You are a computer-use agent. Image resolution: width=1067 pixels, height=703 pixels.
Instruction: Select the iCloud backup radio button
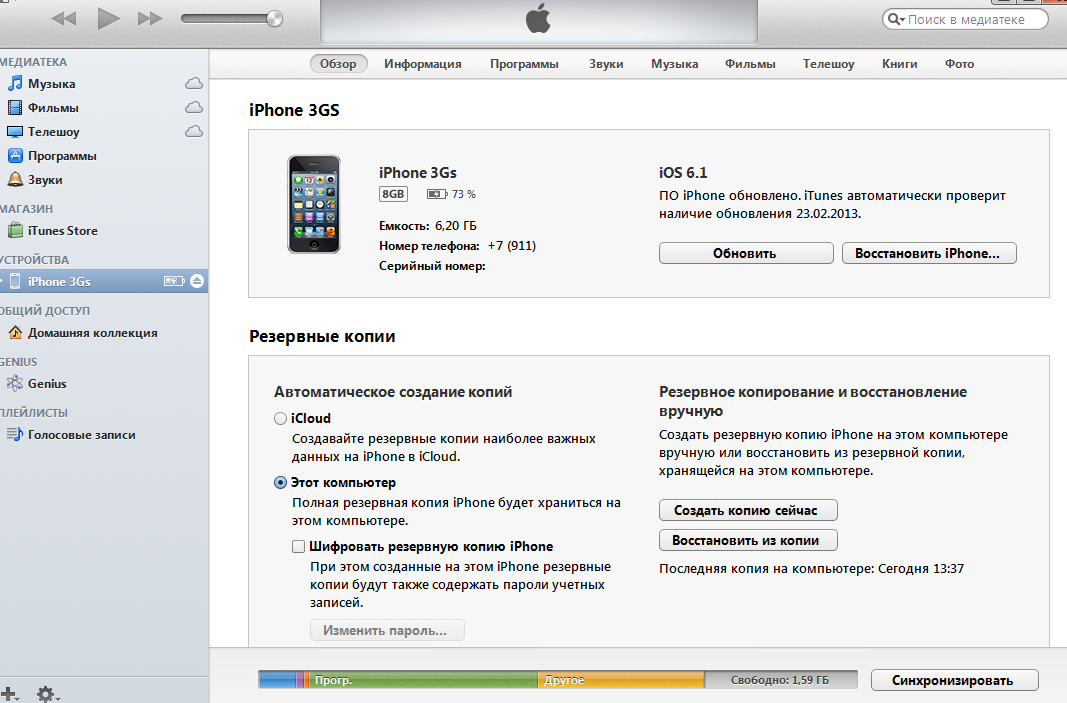pos(280,419)
